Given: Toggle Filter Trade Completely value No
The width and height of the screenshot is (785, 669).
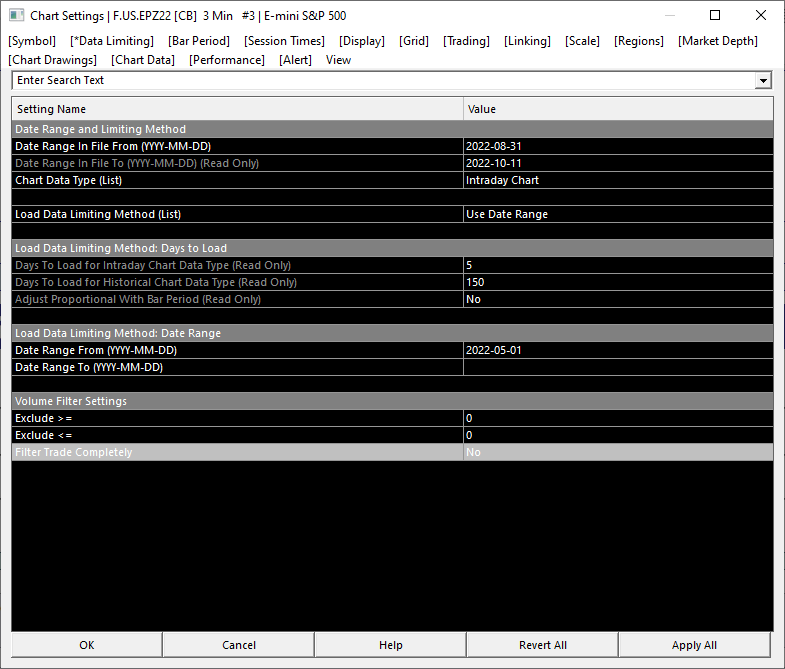Looking at the screenshot, I should [618, 453].
